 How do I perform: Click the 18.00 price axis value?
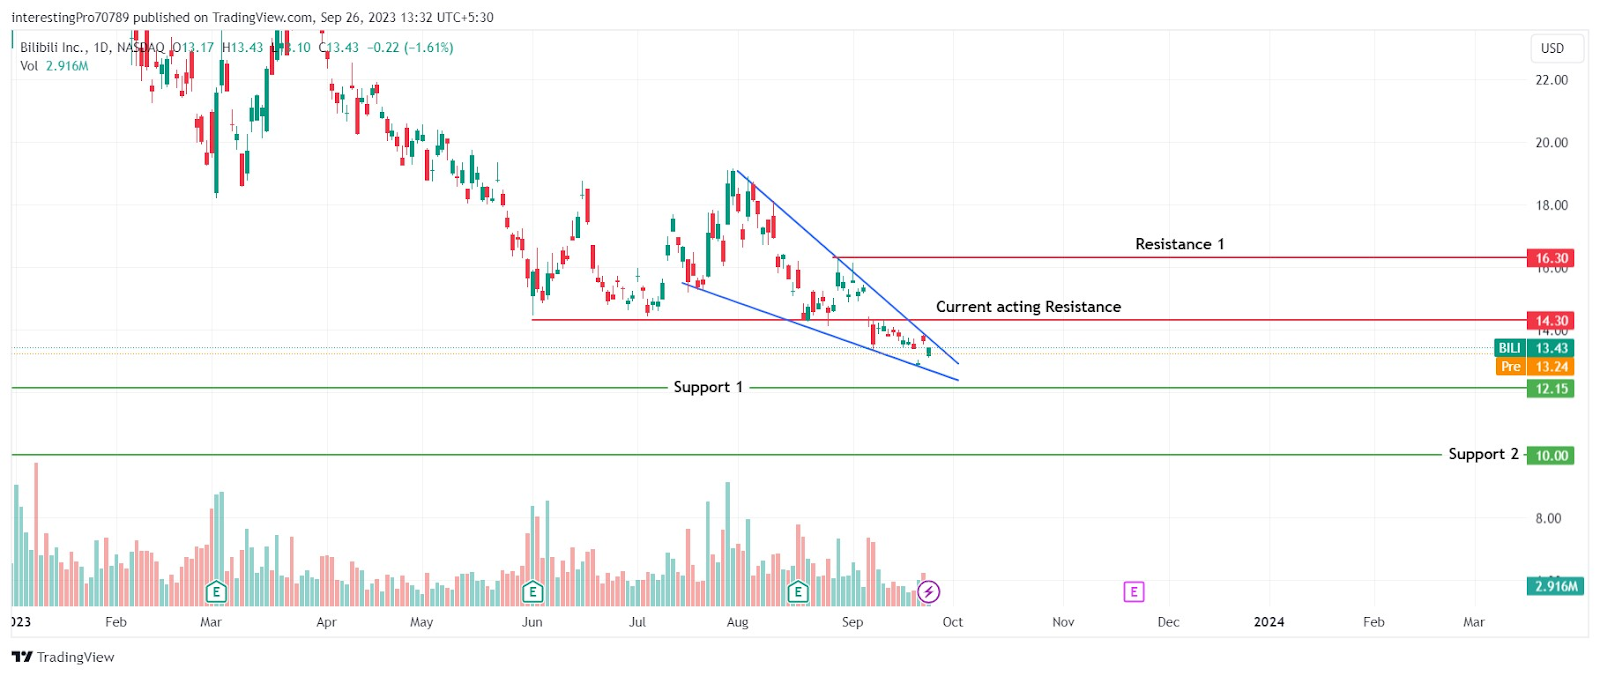[1552, 205]
